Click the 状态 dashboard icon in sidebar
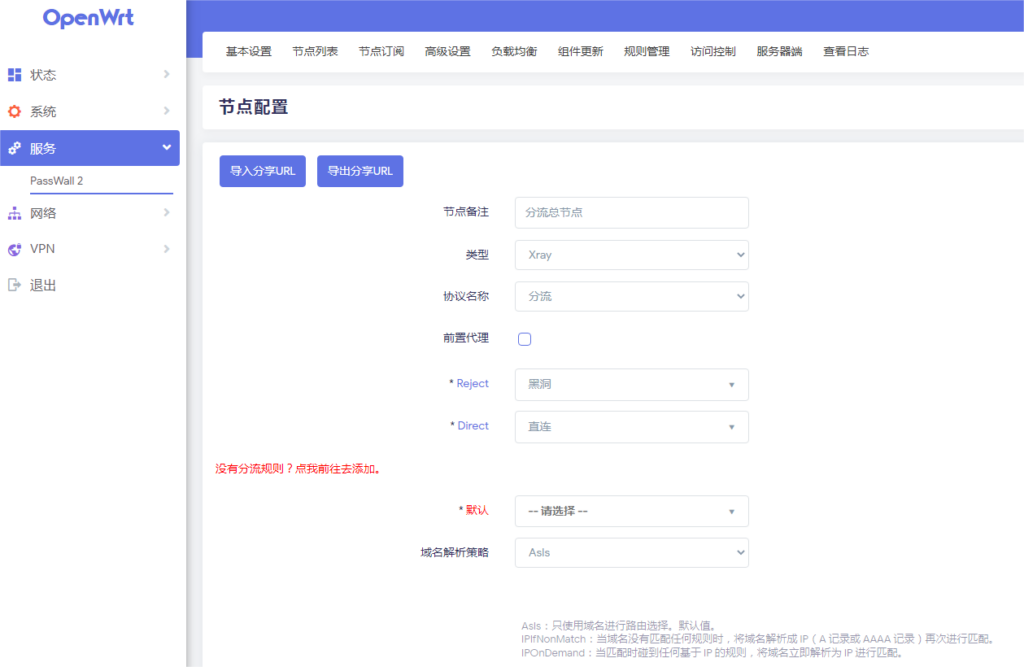 pyautogui.click(x=14, y=75)
